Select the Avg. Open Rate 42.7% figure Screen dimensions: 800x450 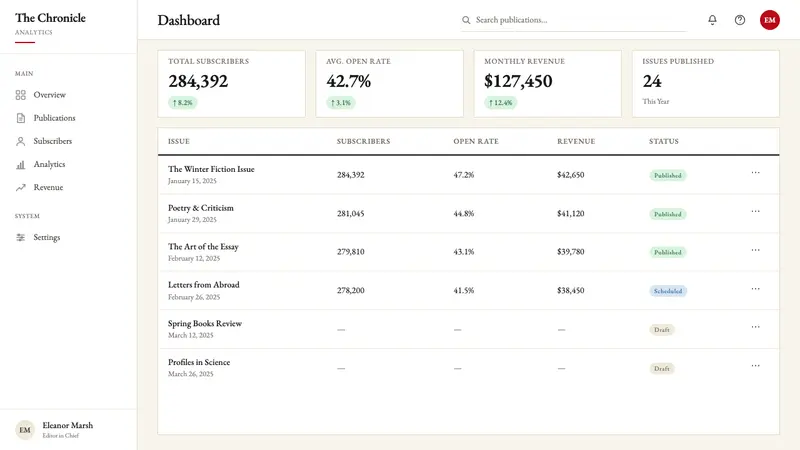point(348,81)
